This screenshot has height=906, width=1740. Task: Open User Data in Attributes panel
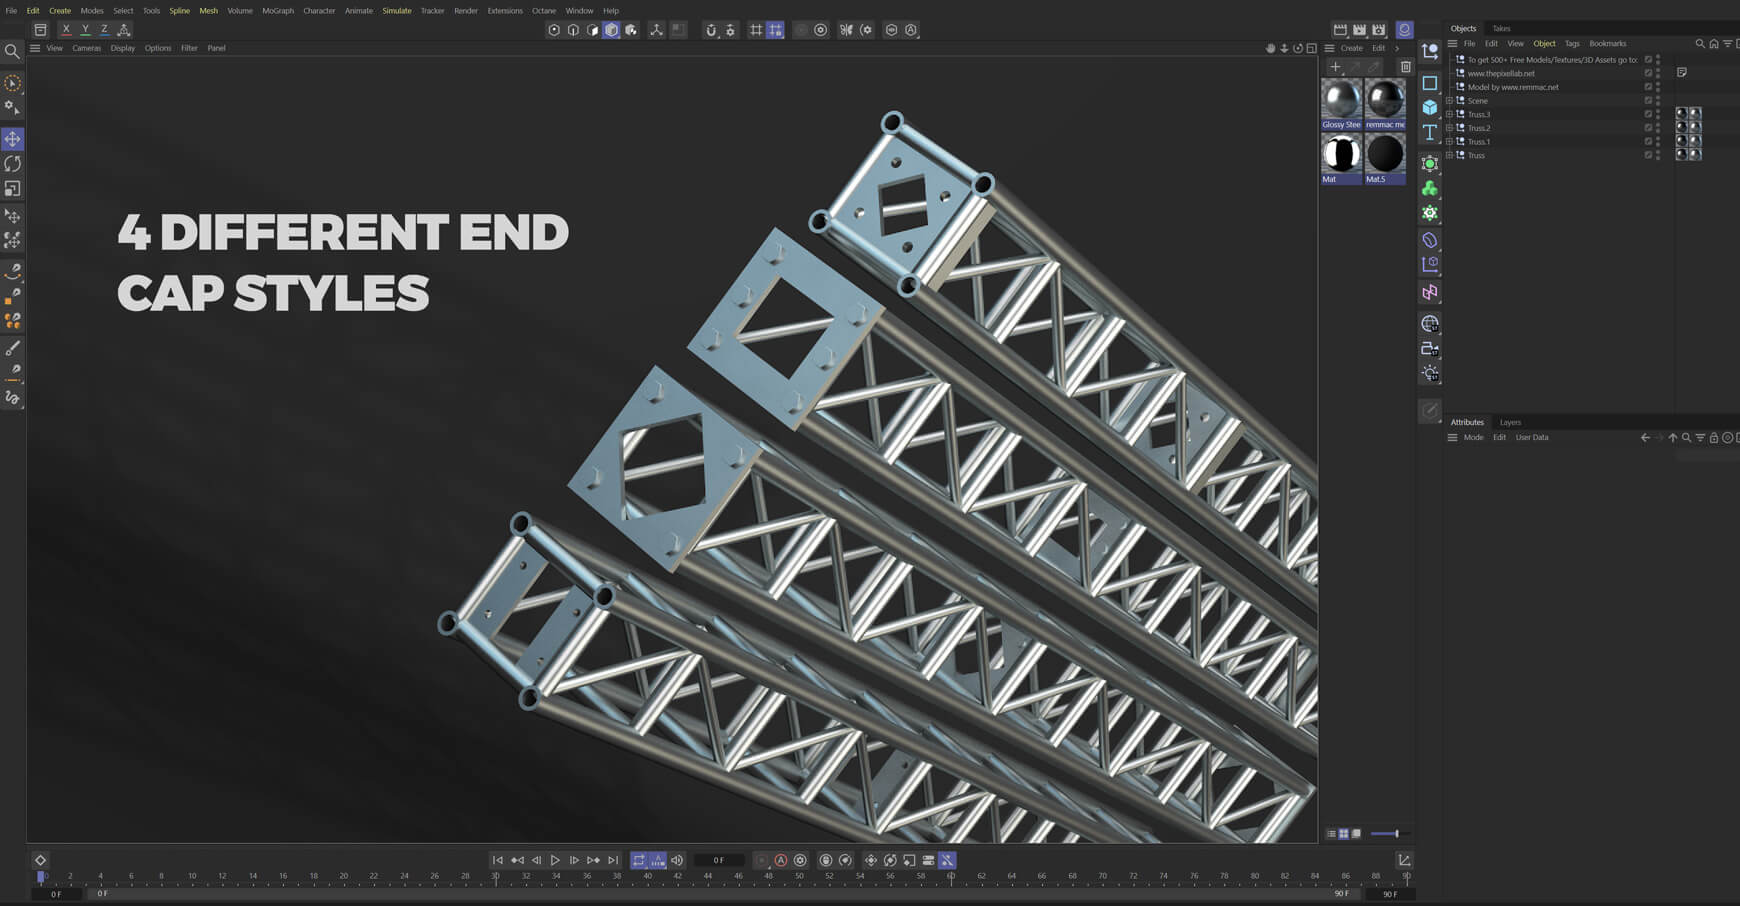1531,438
